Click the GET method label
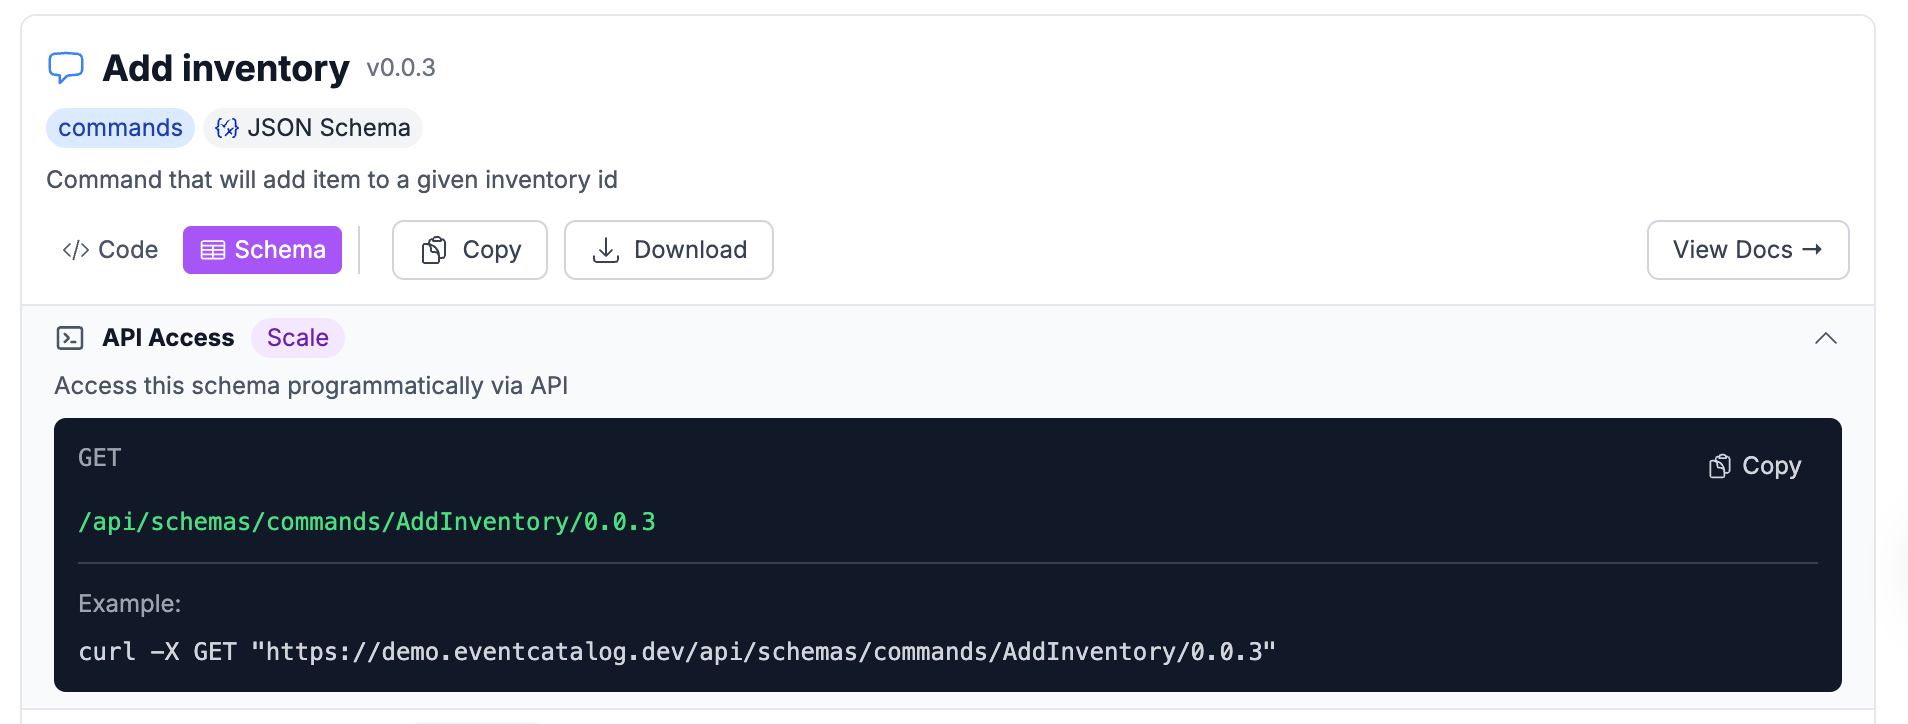 (99, 458)
